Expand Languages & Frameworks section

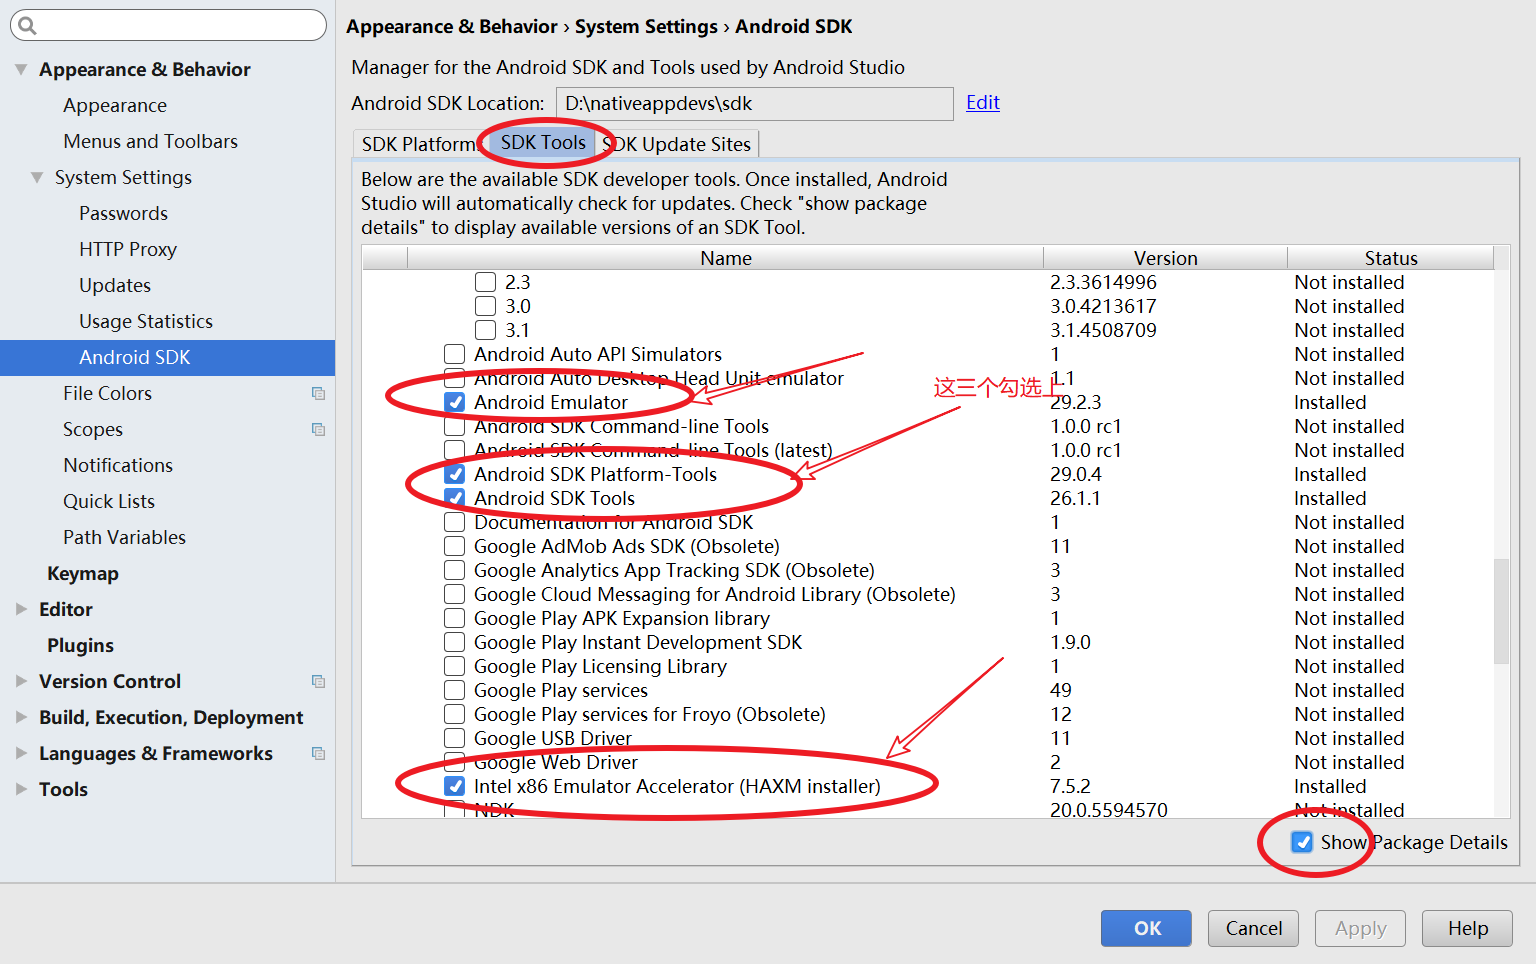tap(21, 753)
